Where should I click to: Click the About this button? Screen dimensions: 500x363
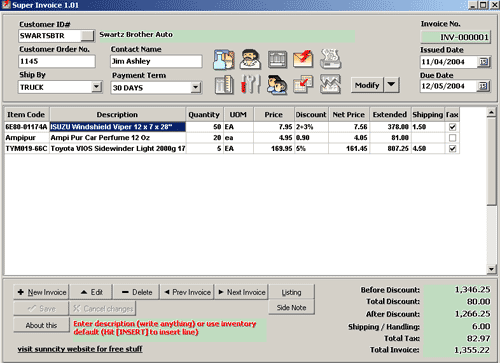coord(41,325)
